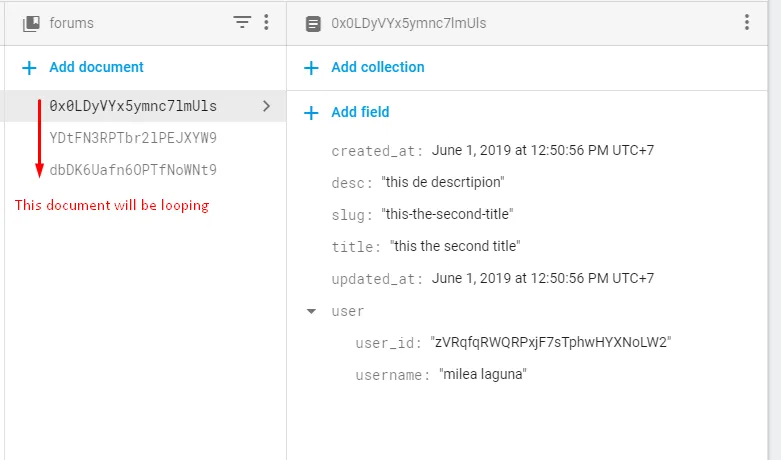Click the forums collection icon
This screenshot has height=460, width=781.
point(31,23)
